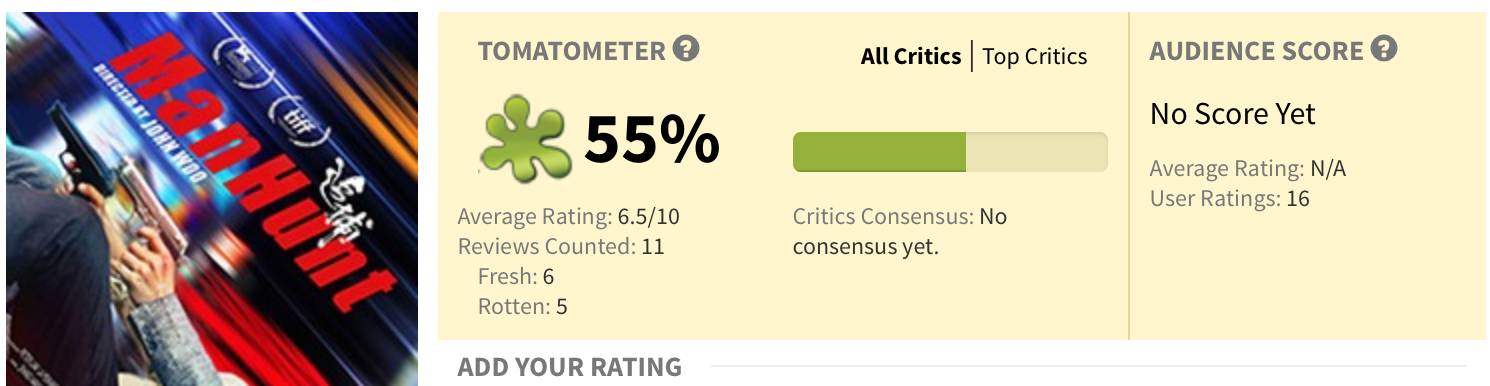Viewport: 1490px width, 386px height.
Task: Click the ADD YOUR RATING heading
Action: pyautogui.click(x=570, y=367)
